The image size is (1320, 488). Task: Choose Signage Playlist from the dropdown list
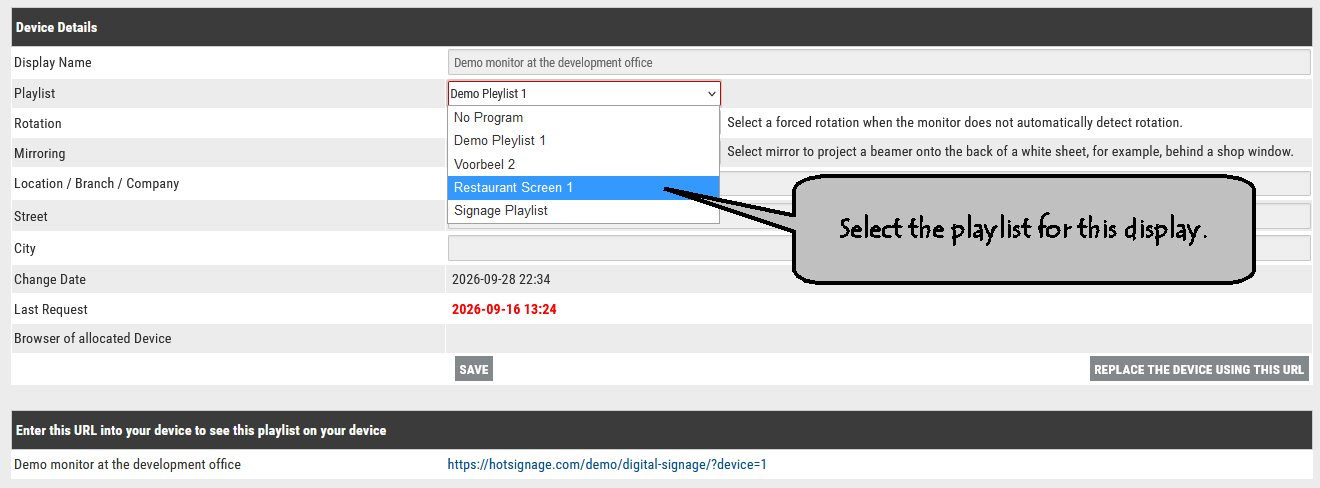click(x=583, y=211)
